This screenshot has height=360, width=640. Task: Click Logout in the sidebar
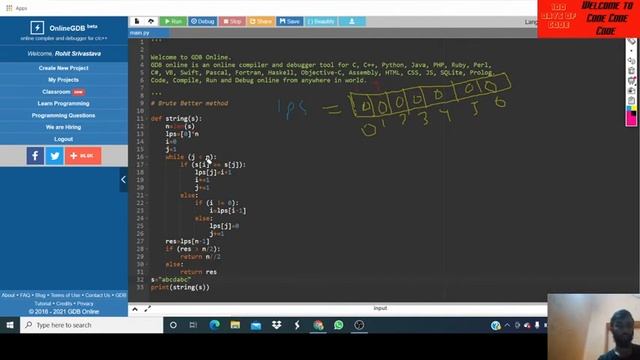64,139
